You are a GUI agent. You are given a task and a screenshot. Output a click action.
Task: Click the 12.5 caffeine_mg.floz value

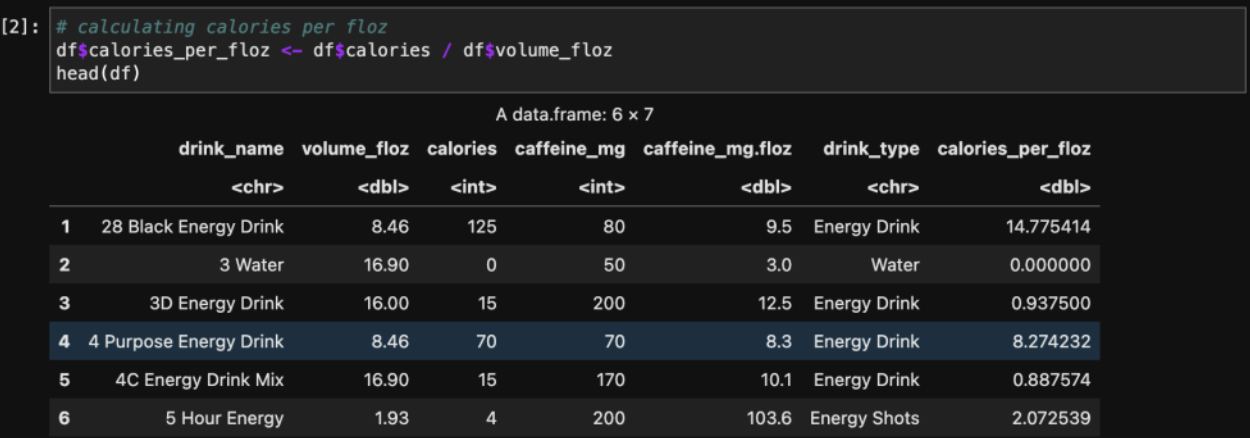click(x=776, y=303)
